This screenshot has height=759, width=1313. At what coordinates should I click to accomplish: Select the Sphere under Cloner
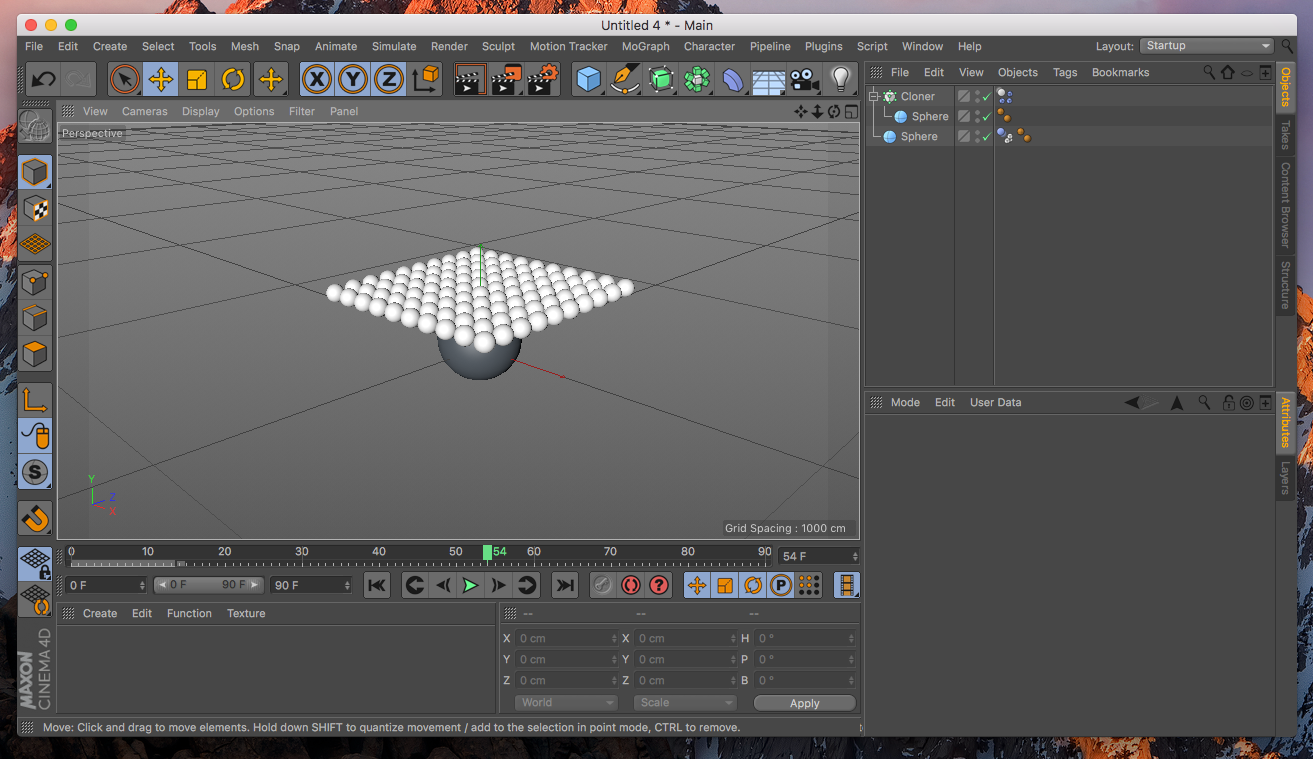coord(930,116)
